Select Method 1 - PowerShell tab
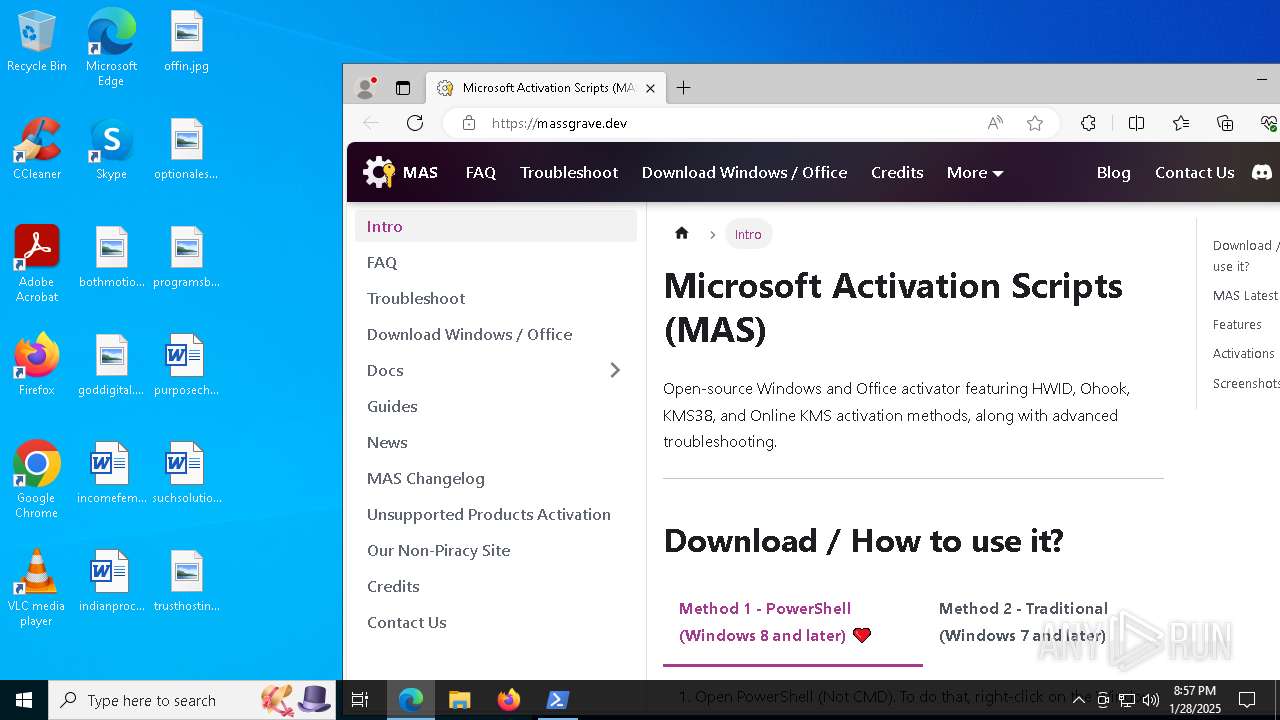The height and width of the screenshot is (720, 1280). click(792, 622)
